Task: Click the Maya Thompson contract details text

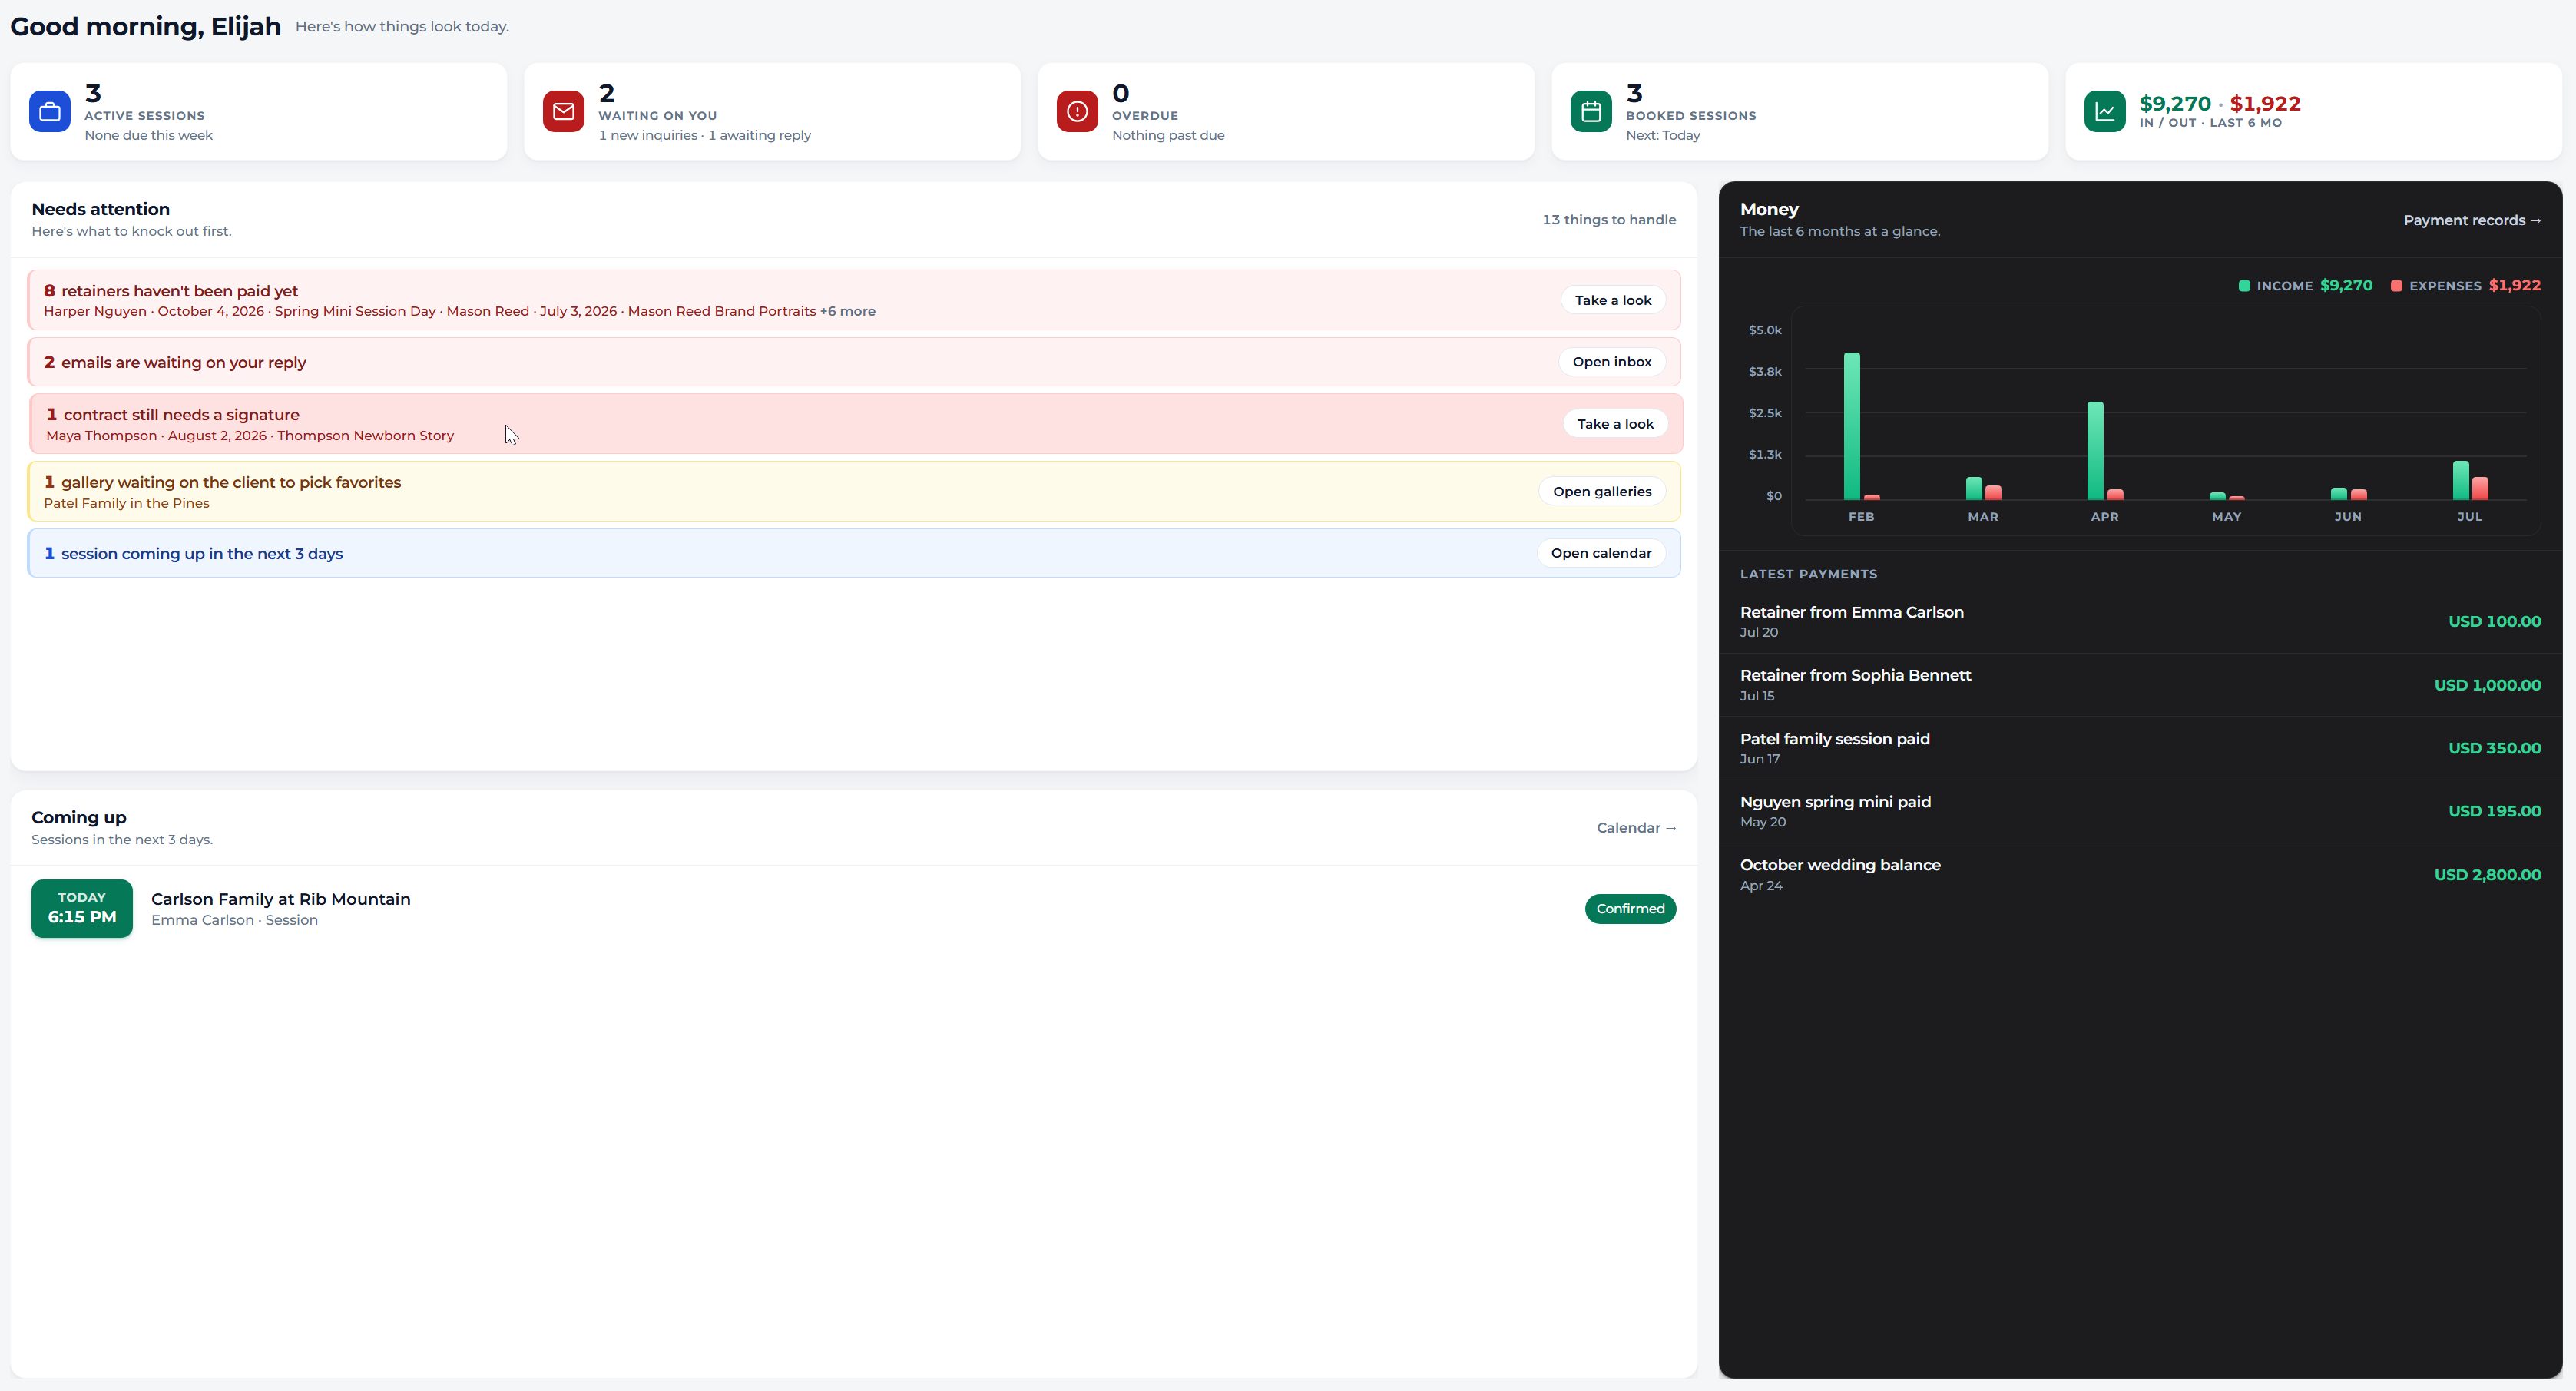Action: (x=250, y=436)
